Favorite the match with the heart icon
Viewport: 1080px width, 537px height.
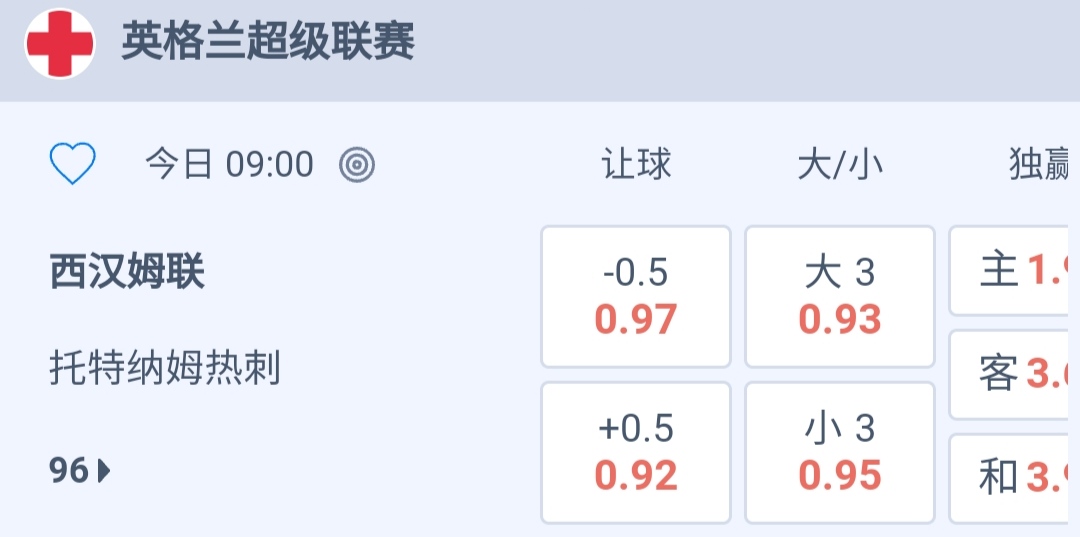[73, 164]
